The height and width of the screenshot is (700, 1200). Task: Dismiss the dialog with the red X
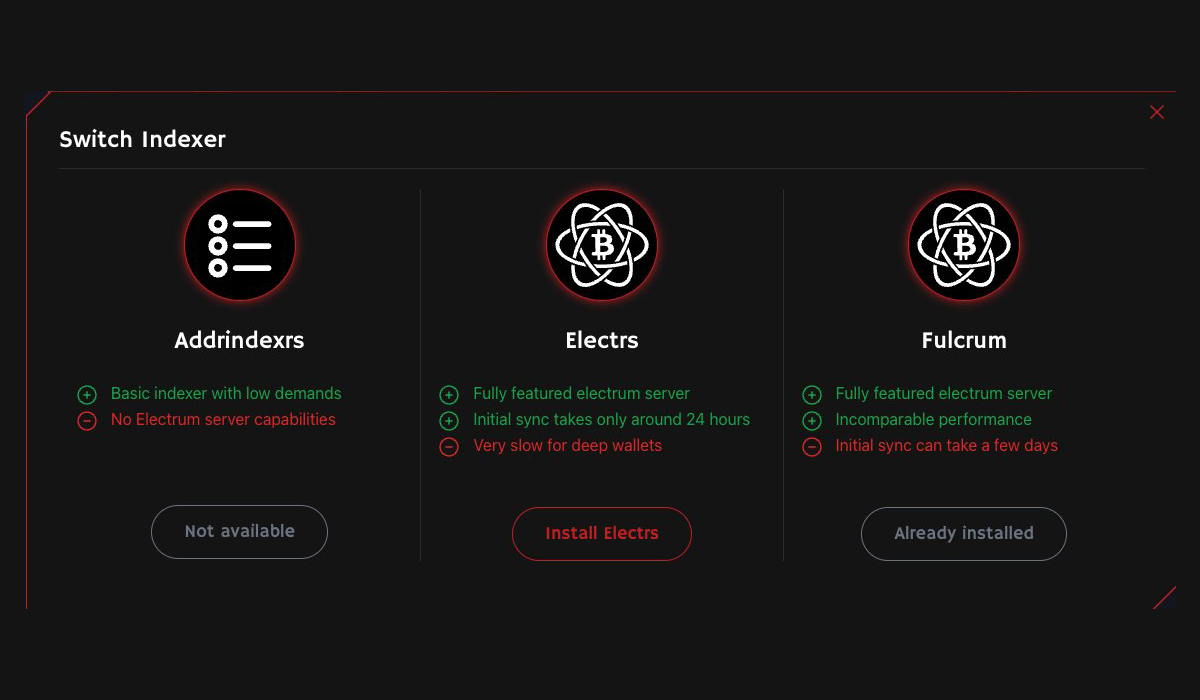pyautogui.click(x=1157, y=112)
